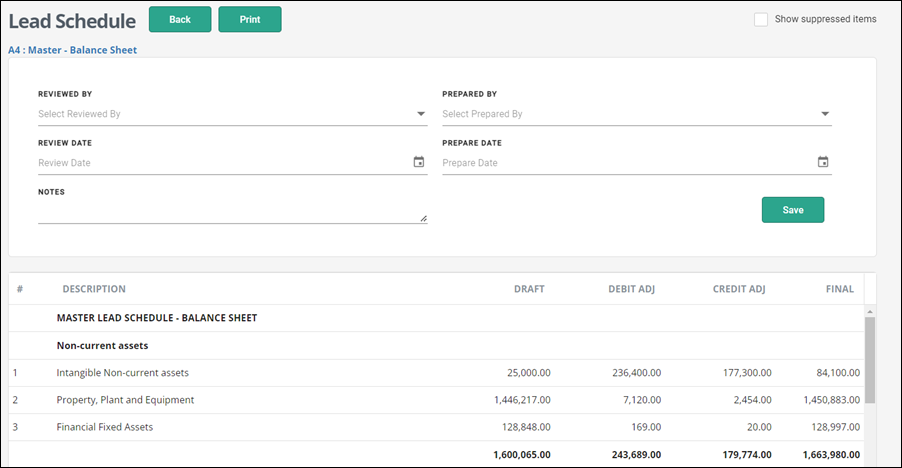Screen dimensions: 902x468
Task: Click credit adjustment value 20.00
Action: [759, 427]
